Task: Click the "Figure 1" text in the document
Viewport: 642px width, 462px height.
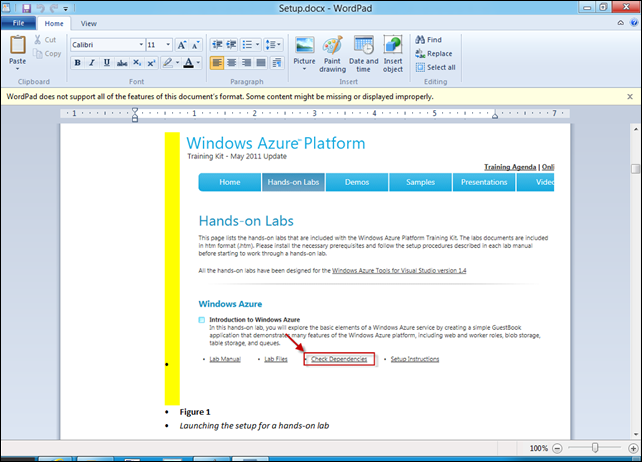Action: point(195,412)
